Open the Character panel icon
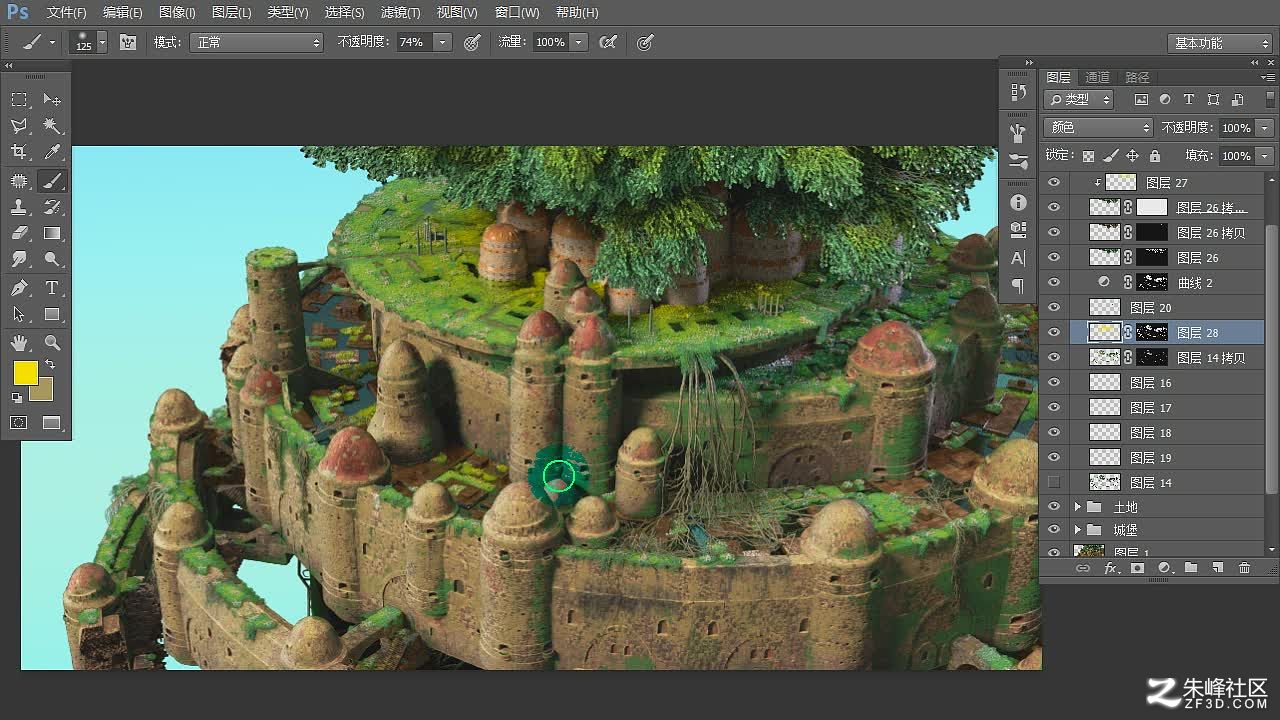1280x720 pixels. (x=1018, y=258)
